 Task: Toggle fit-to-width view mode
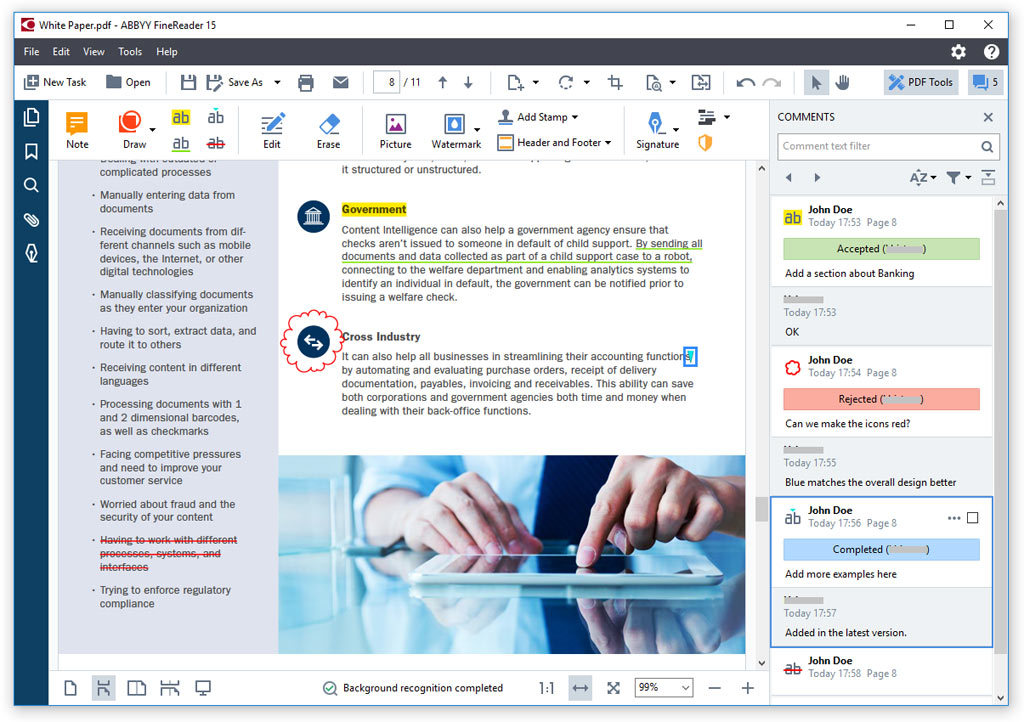tap(579, 688)
